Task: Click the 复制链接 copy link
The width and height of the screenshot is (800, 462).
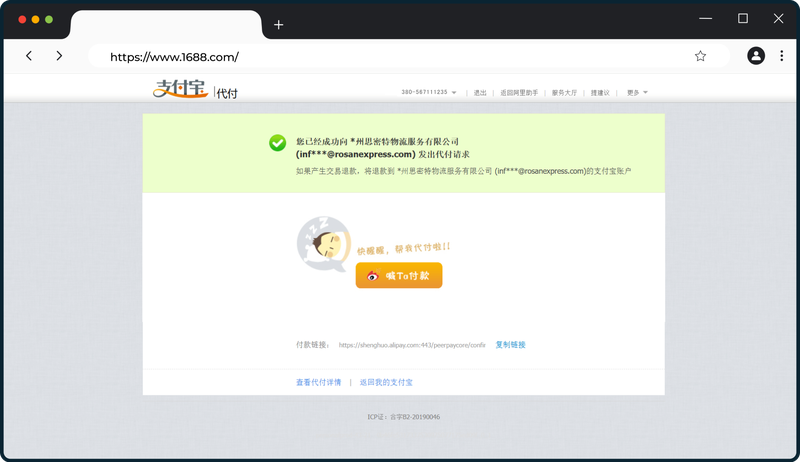Action: click(510, 345)
